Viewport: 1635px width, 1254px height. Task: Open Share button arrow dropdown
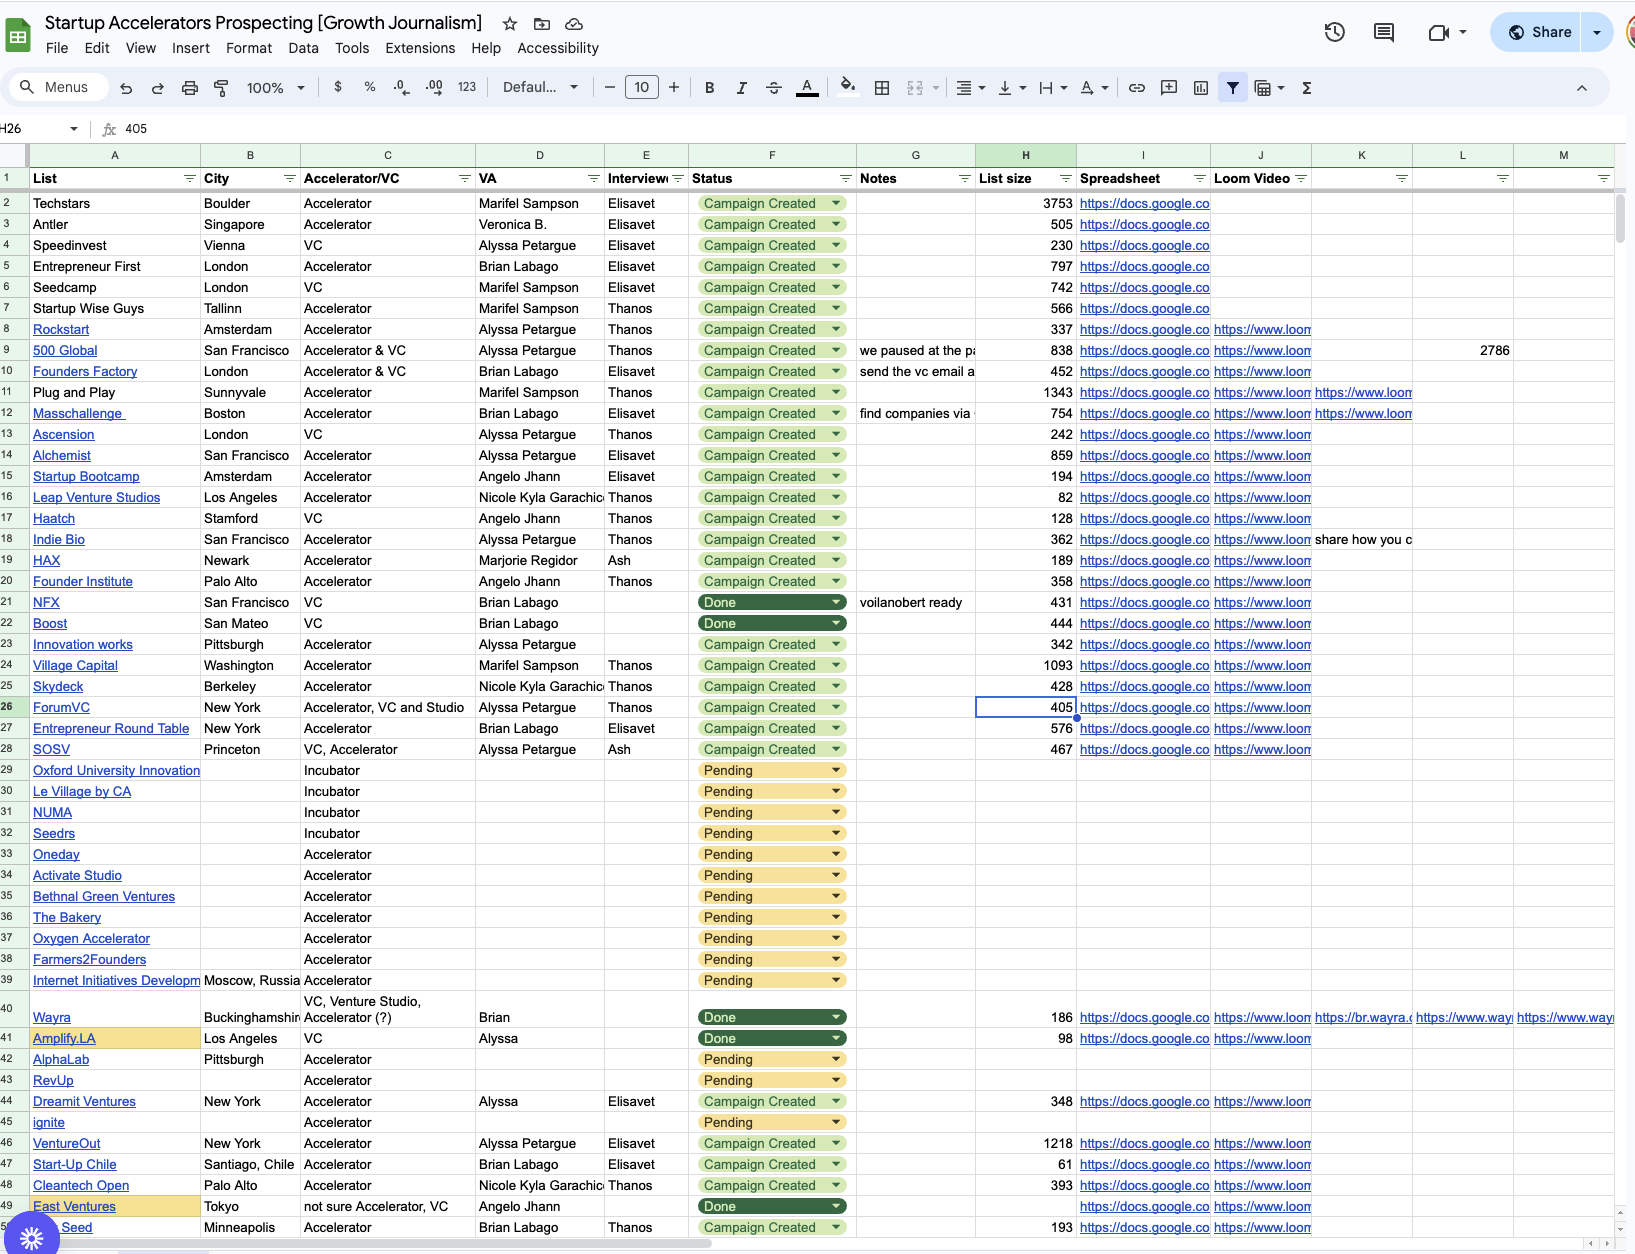click(1597, 32)
